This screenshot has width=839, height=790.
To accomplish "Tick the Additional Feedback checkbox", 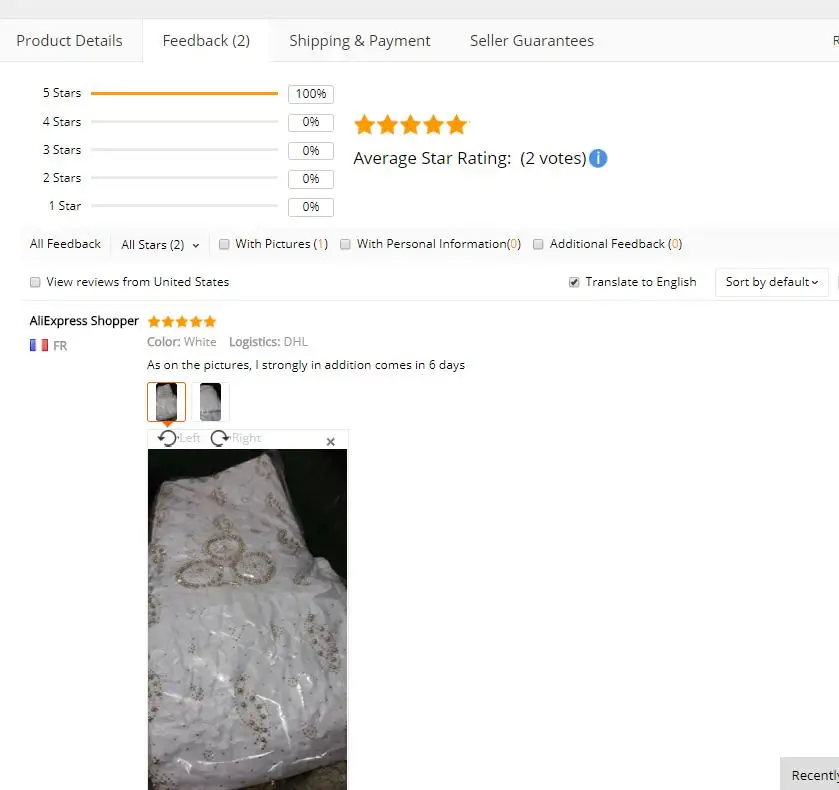I will click(x=538, y=244).
